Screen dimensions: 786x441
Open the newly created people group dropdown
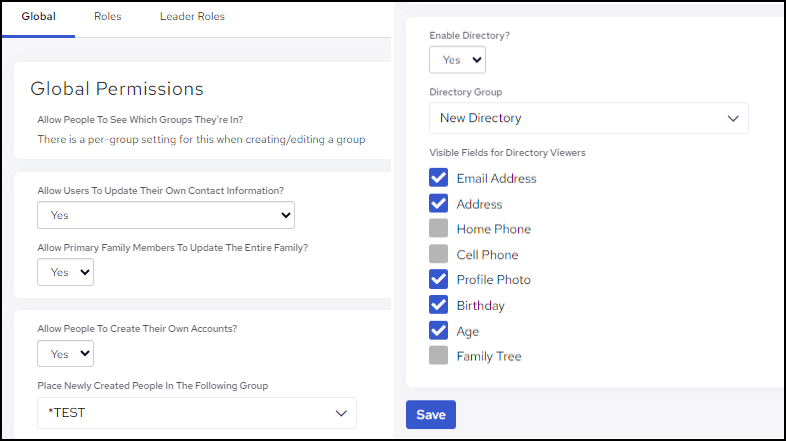point(197,413)
